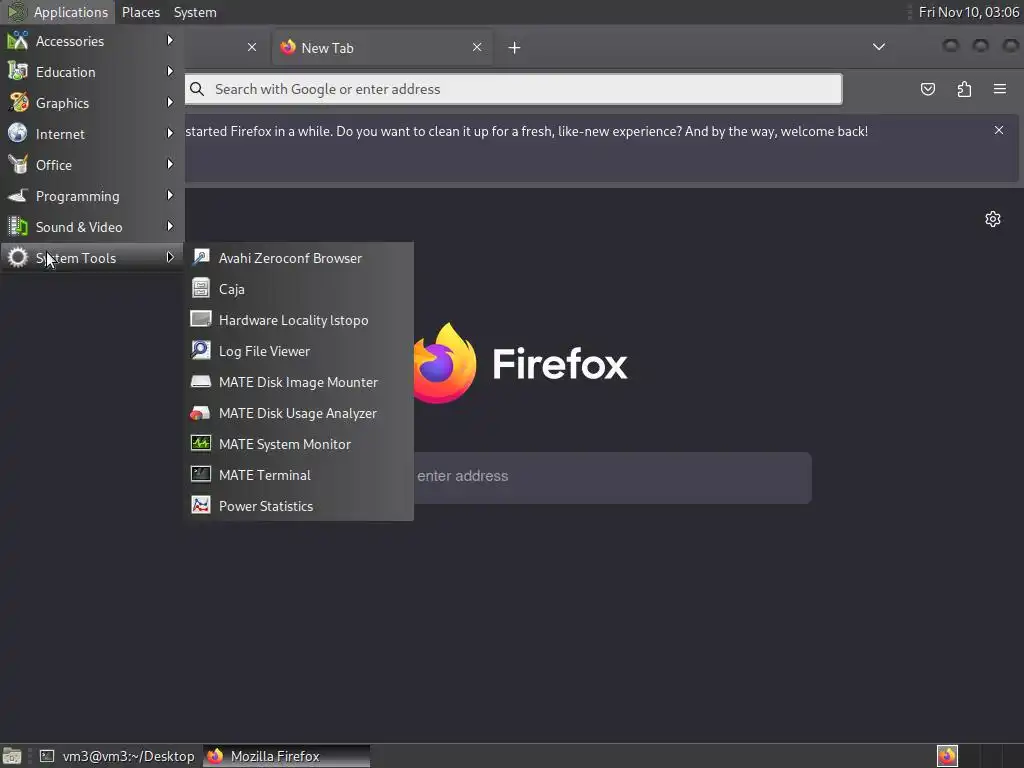Close the New Tab tab
This screenshot has height=768, width=1024.
tap(477, 47)
